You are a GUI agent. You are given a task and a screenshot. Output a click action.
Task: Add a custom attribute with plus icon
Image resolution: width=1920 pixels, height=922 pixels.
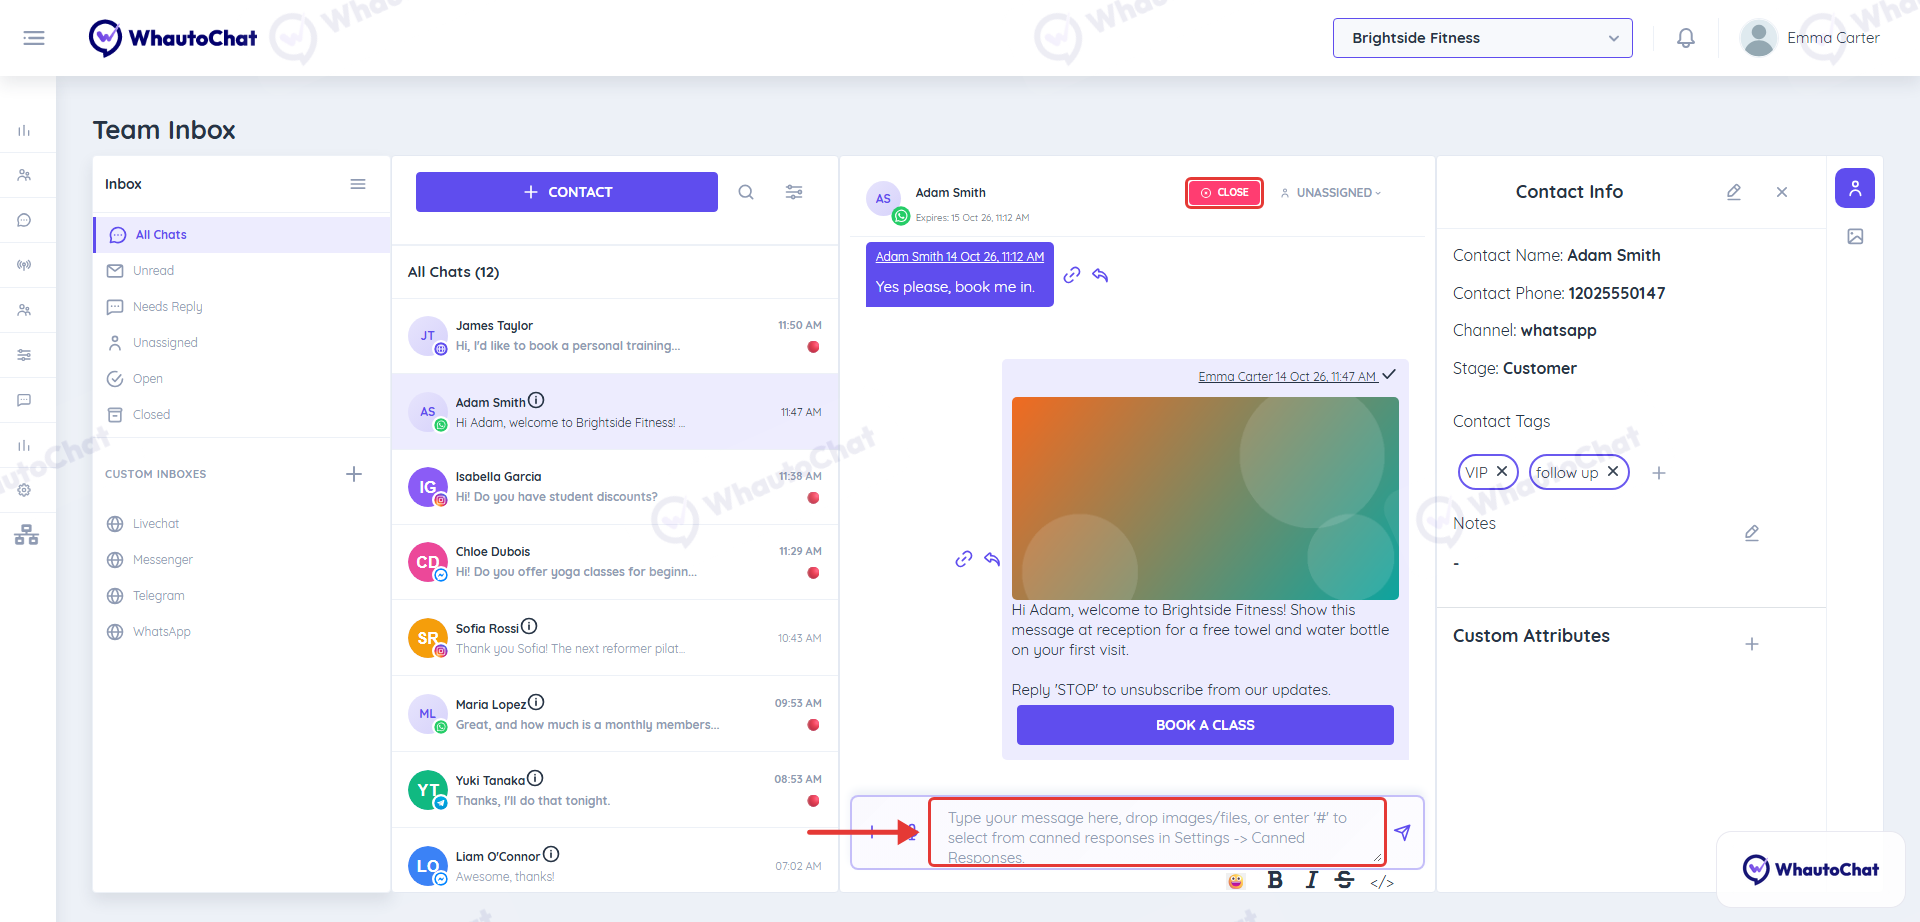coord(1752,644)
